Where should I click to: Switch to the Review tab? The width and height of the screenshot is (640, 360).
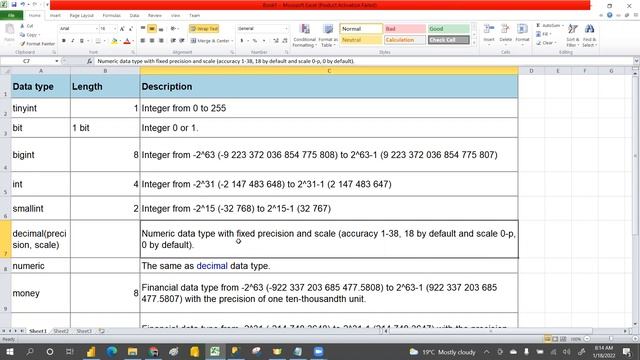tap(155, 16)
